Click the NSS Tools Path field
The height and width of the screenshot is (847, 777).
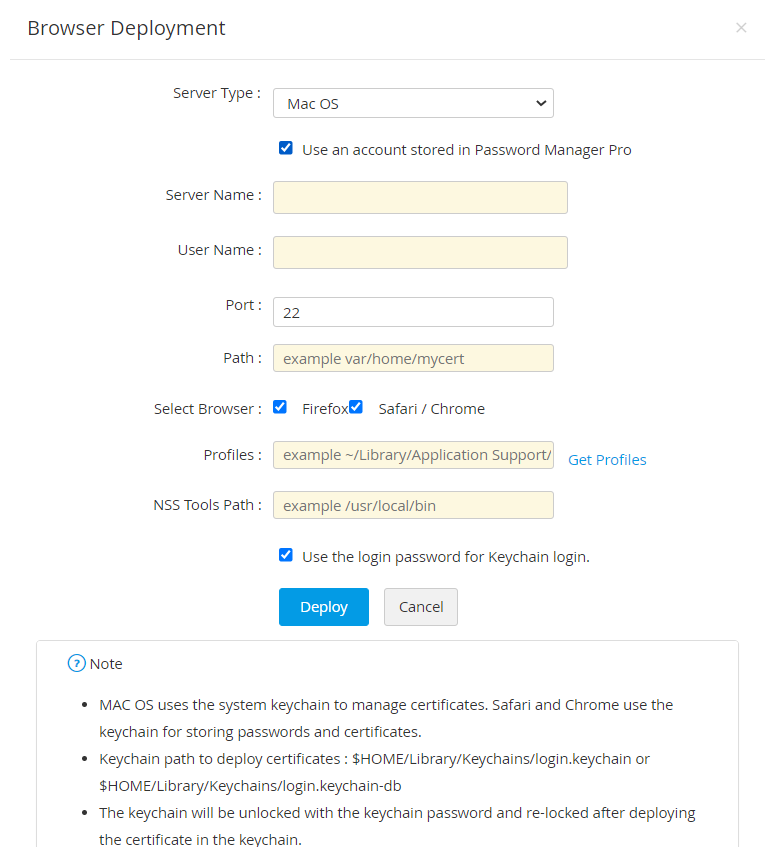(x=413, y=505)
